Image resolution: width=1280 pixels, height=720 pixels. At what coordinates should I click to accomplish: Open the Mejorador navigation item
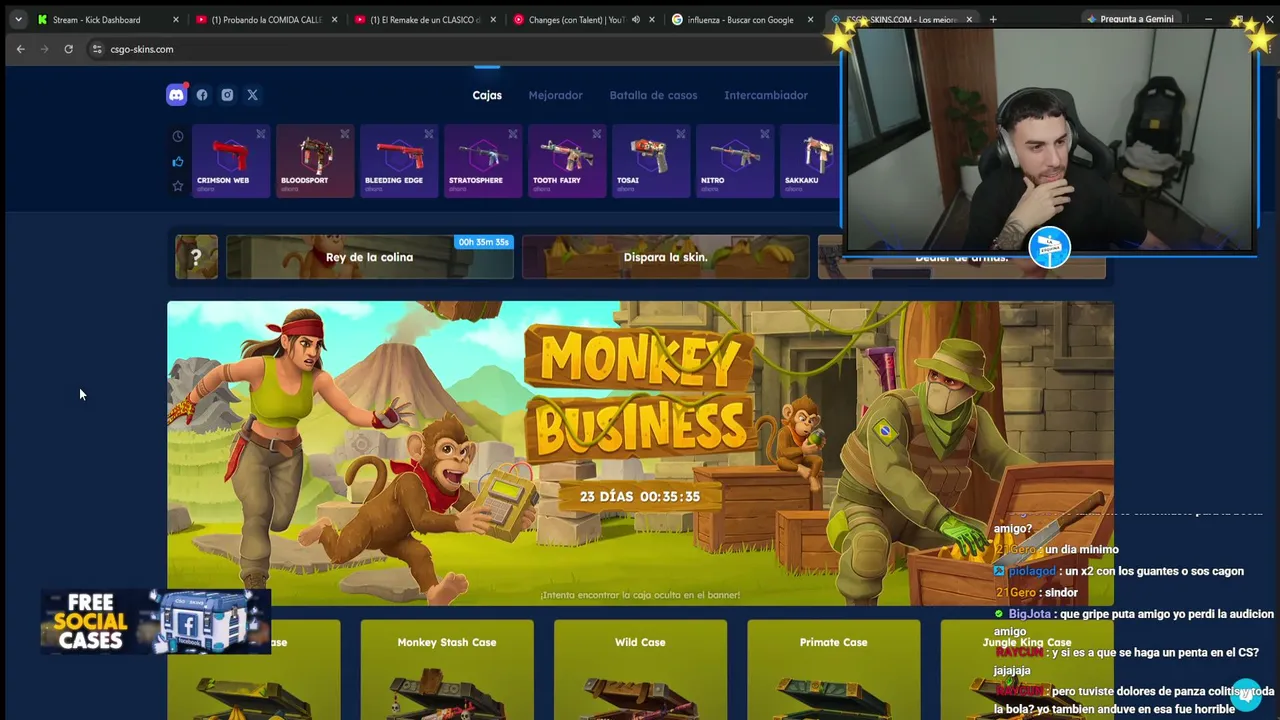[x=555, y=95]
